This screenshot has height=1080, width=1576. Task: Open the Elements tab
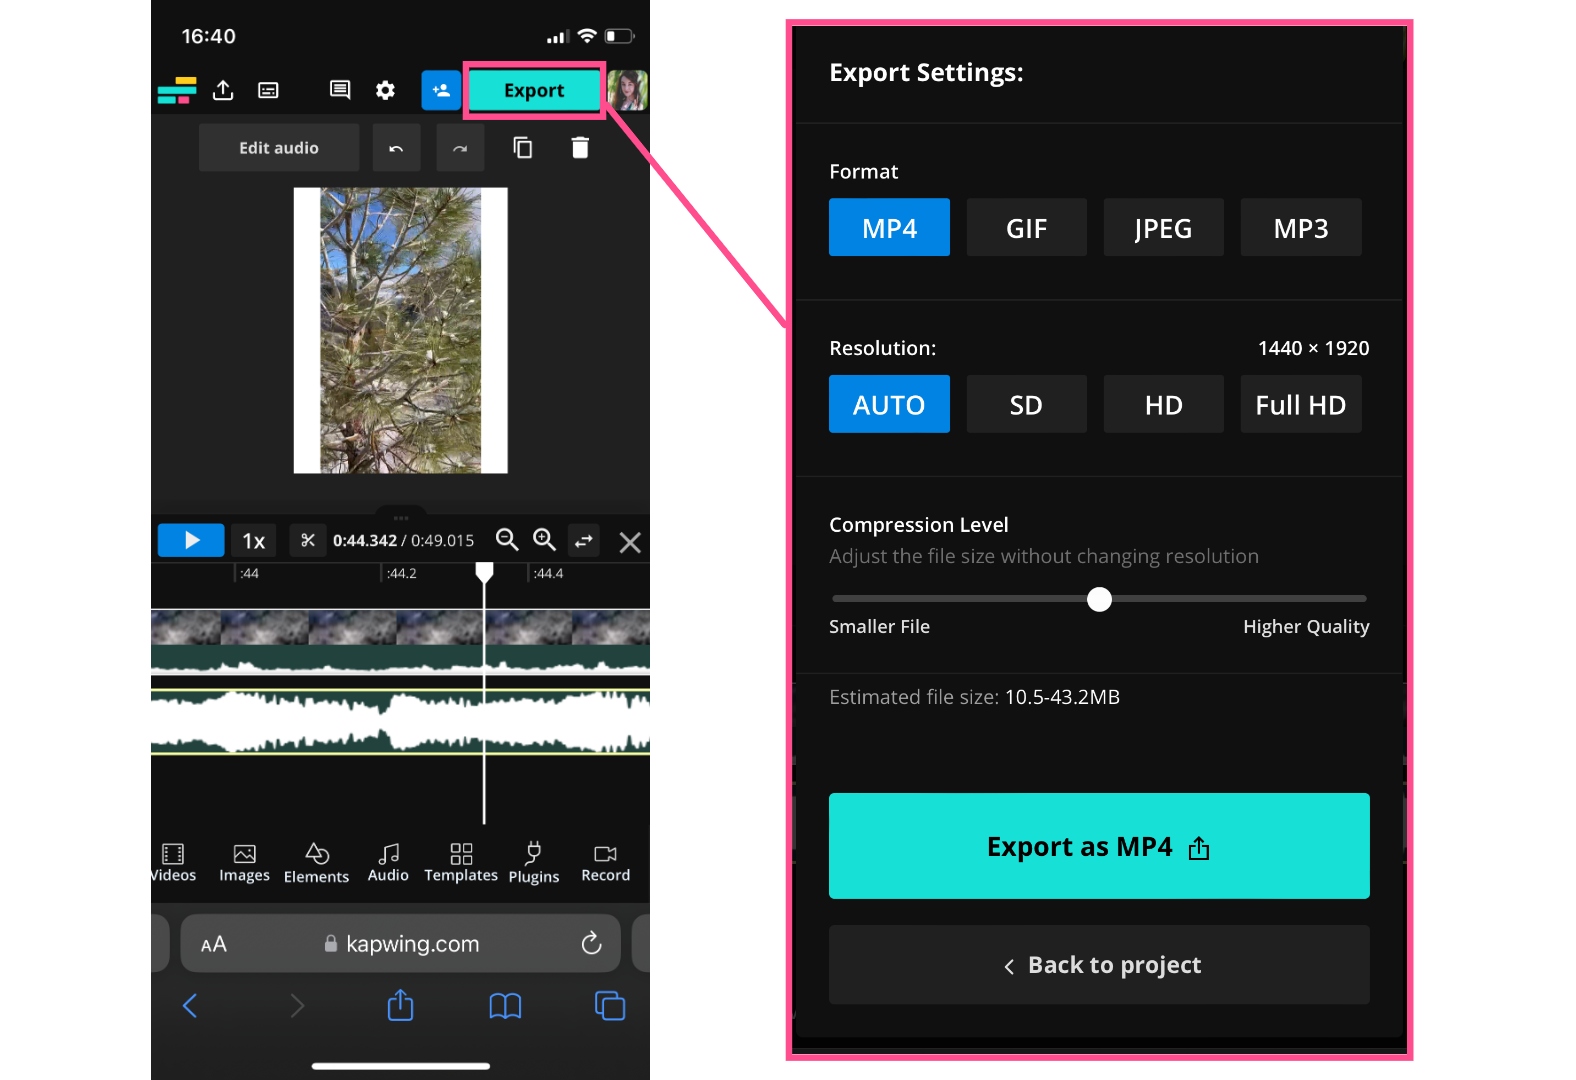click(x=317, y=863)
